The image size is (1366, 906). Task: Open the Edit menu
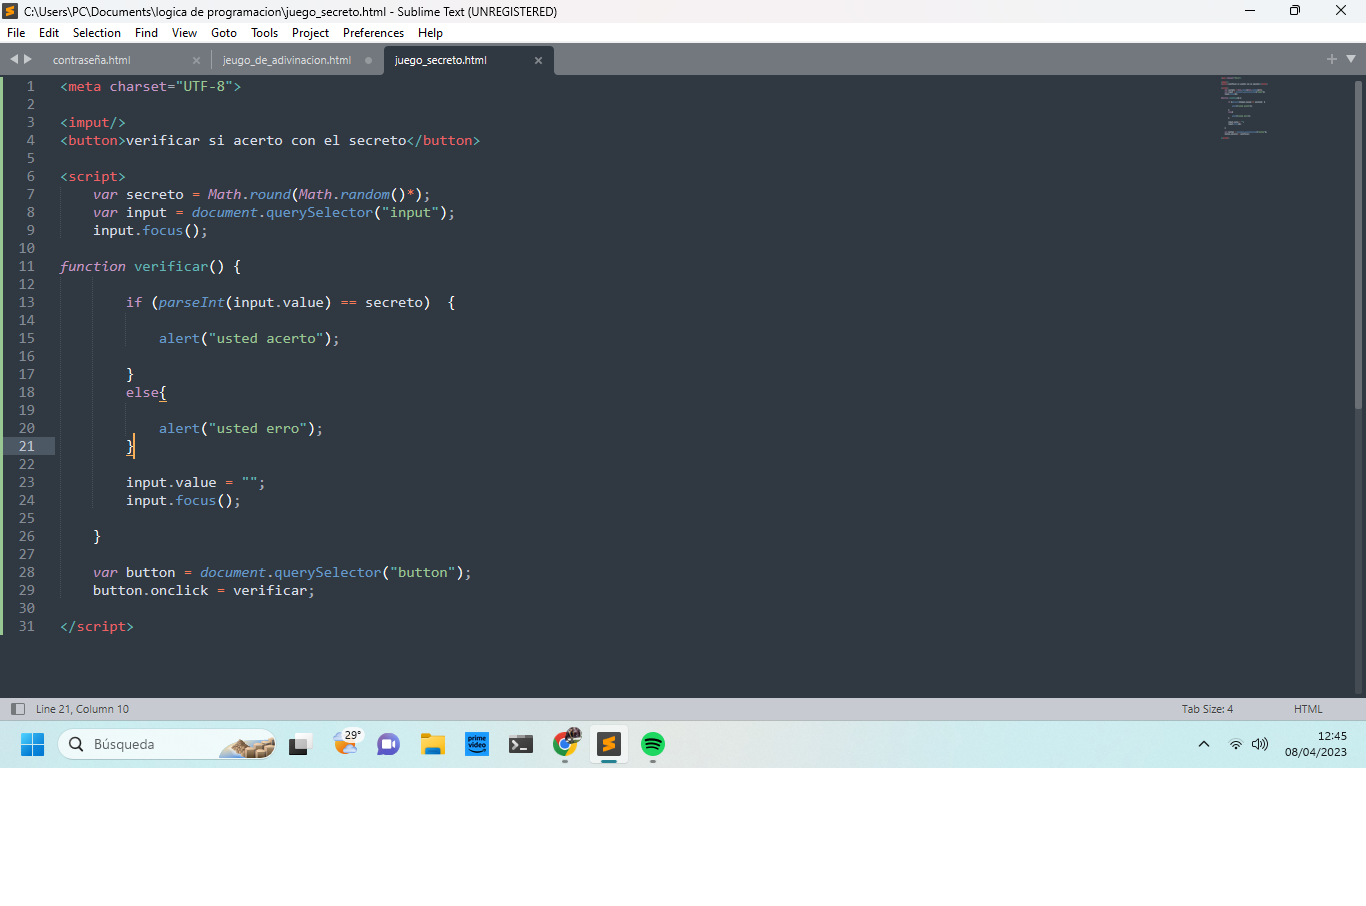click(49, 33)
